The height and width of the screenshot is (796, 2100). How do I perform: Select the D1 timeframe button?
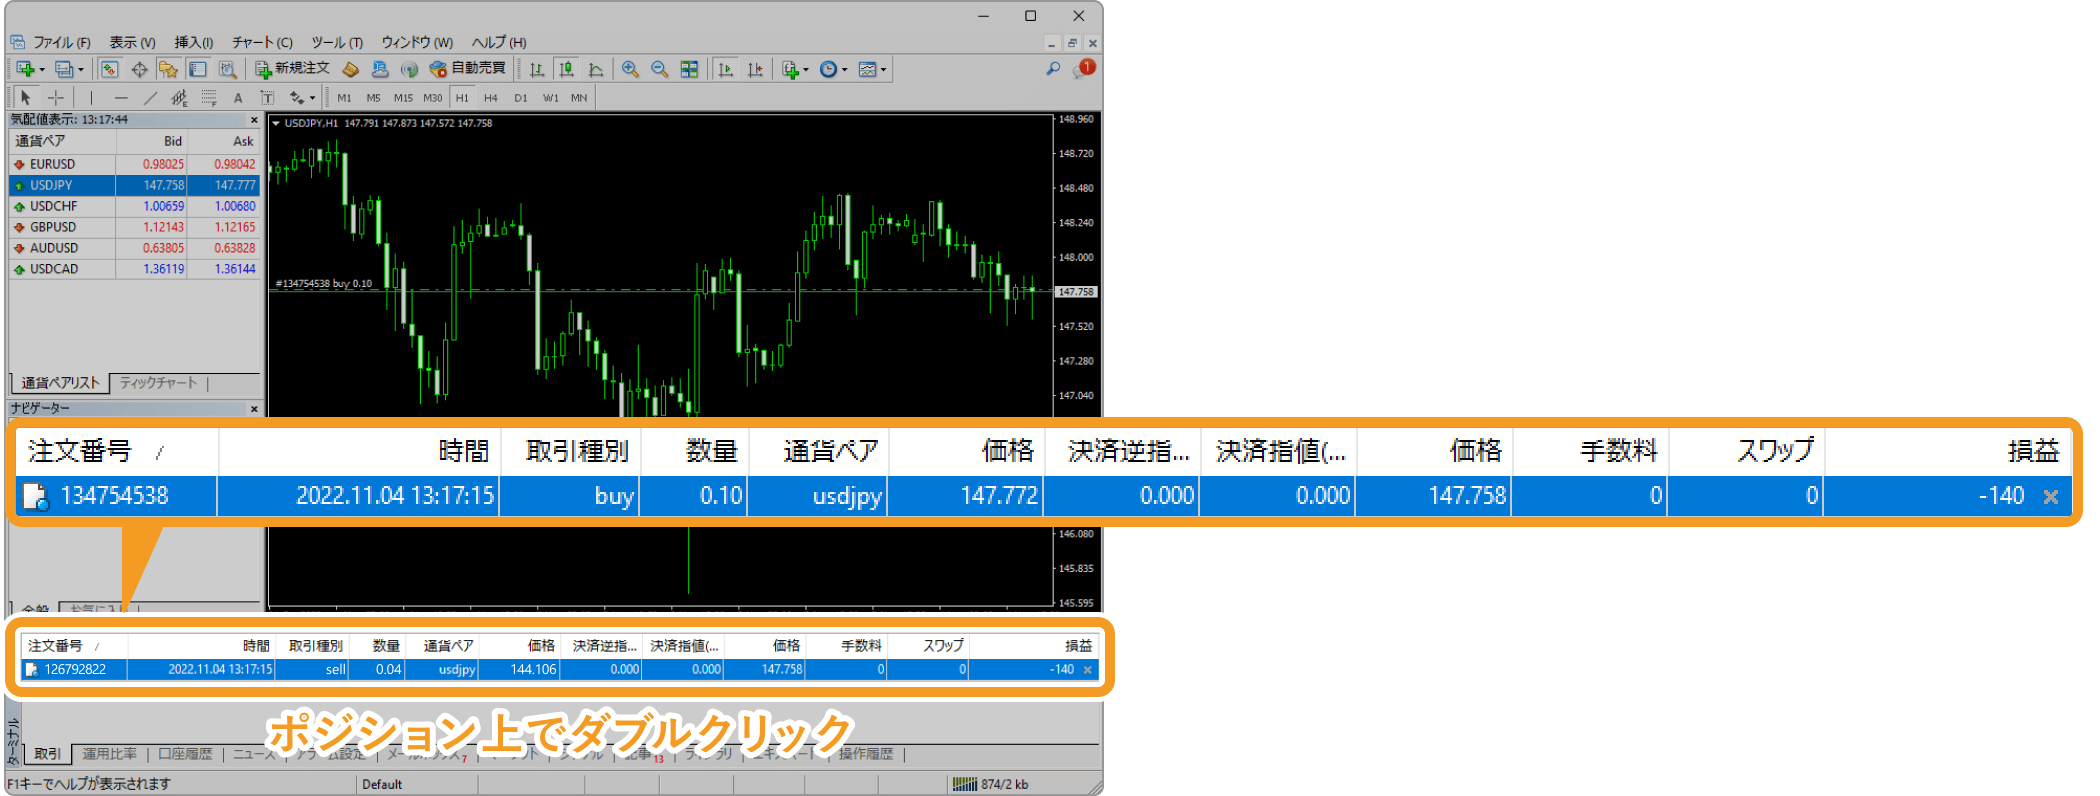point(520,98)
